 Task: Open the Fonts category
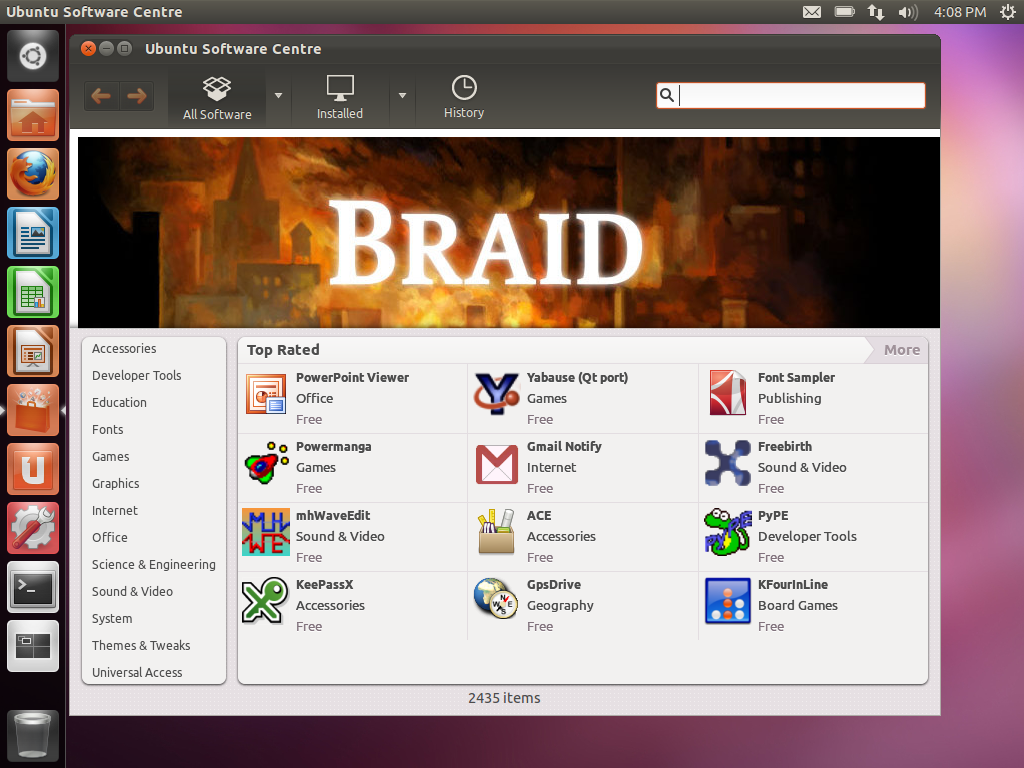(x=108, y=430)
